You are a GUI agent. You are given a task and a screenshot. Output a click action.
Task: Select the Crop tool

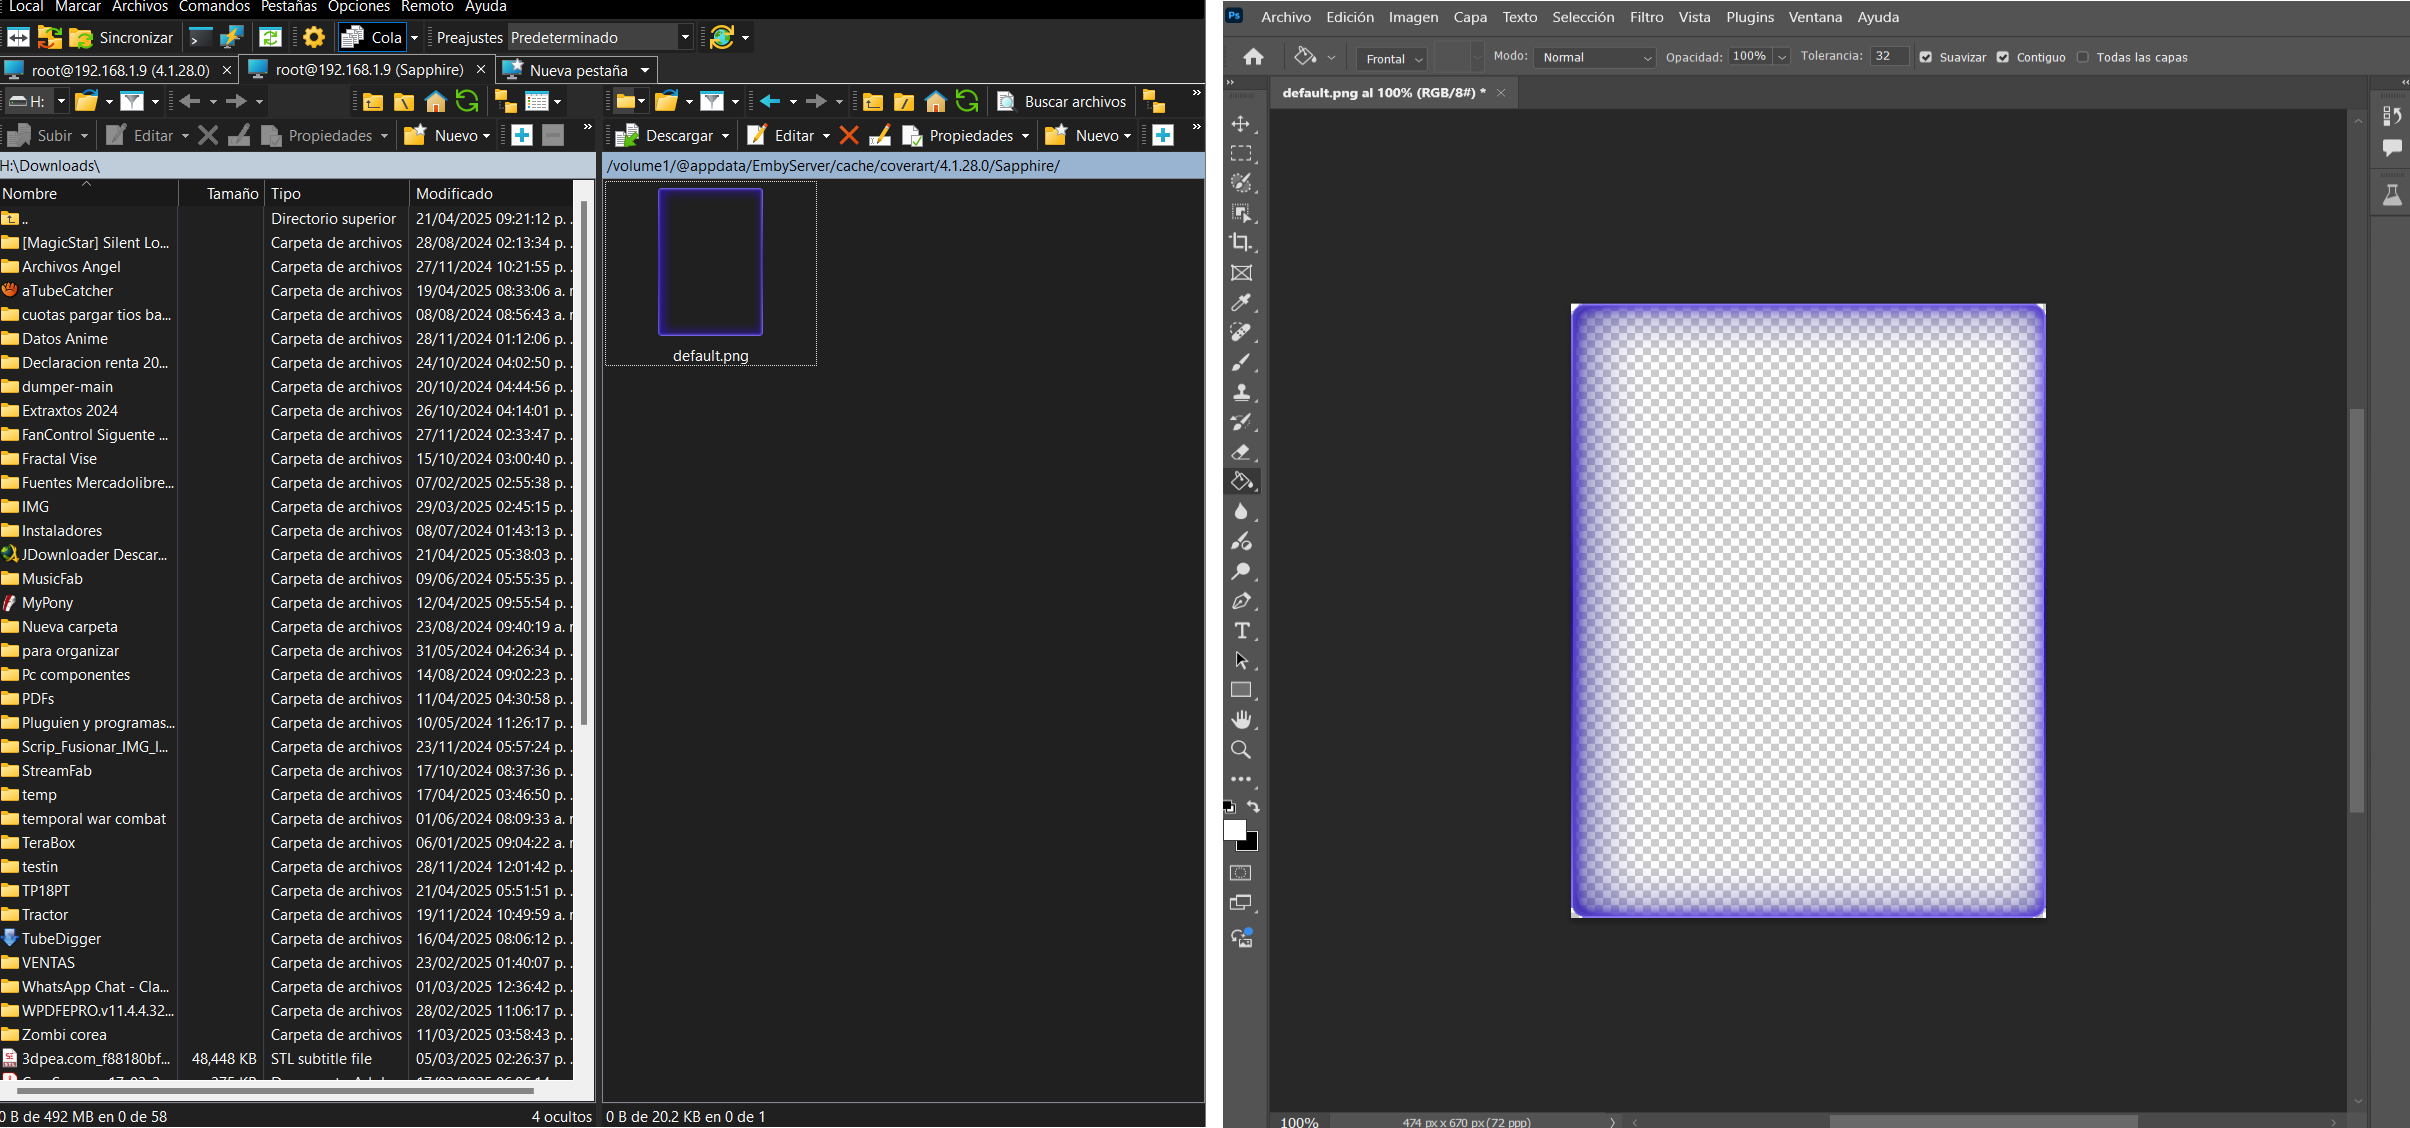[x=1240, y=242]
